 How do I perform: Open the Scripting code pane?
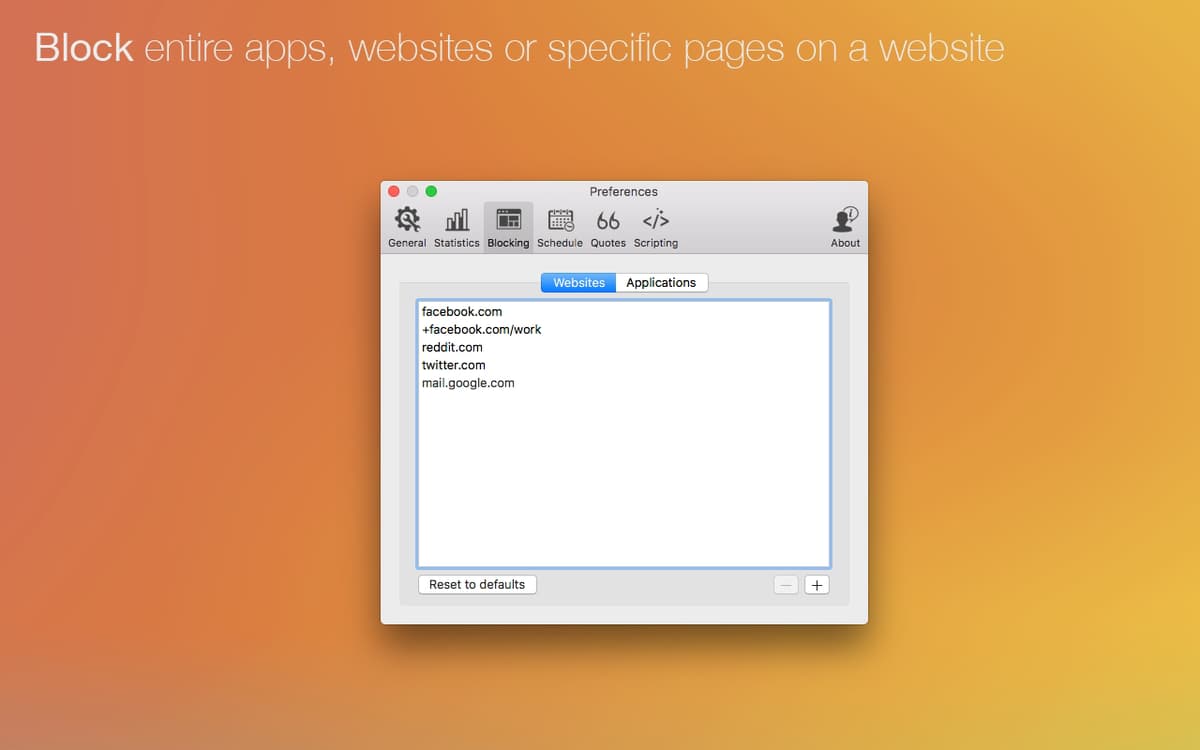(656, 227)
